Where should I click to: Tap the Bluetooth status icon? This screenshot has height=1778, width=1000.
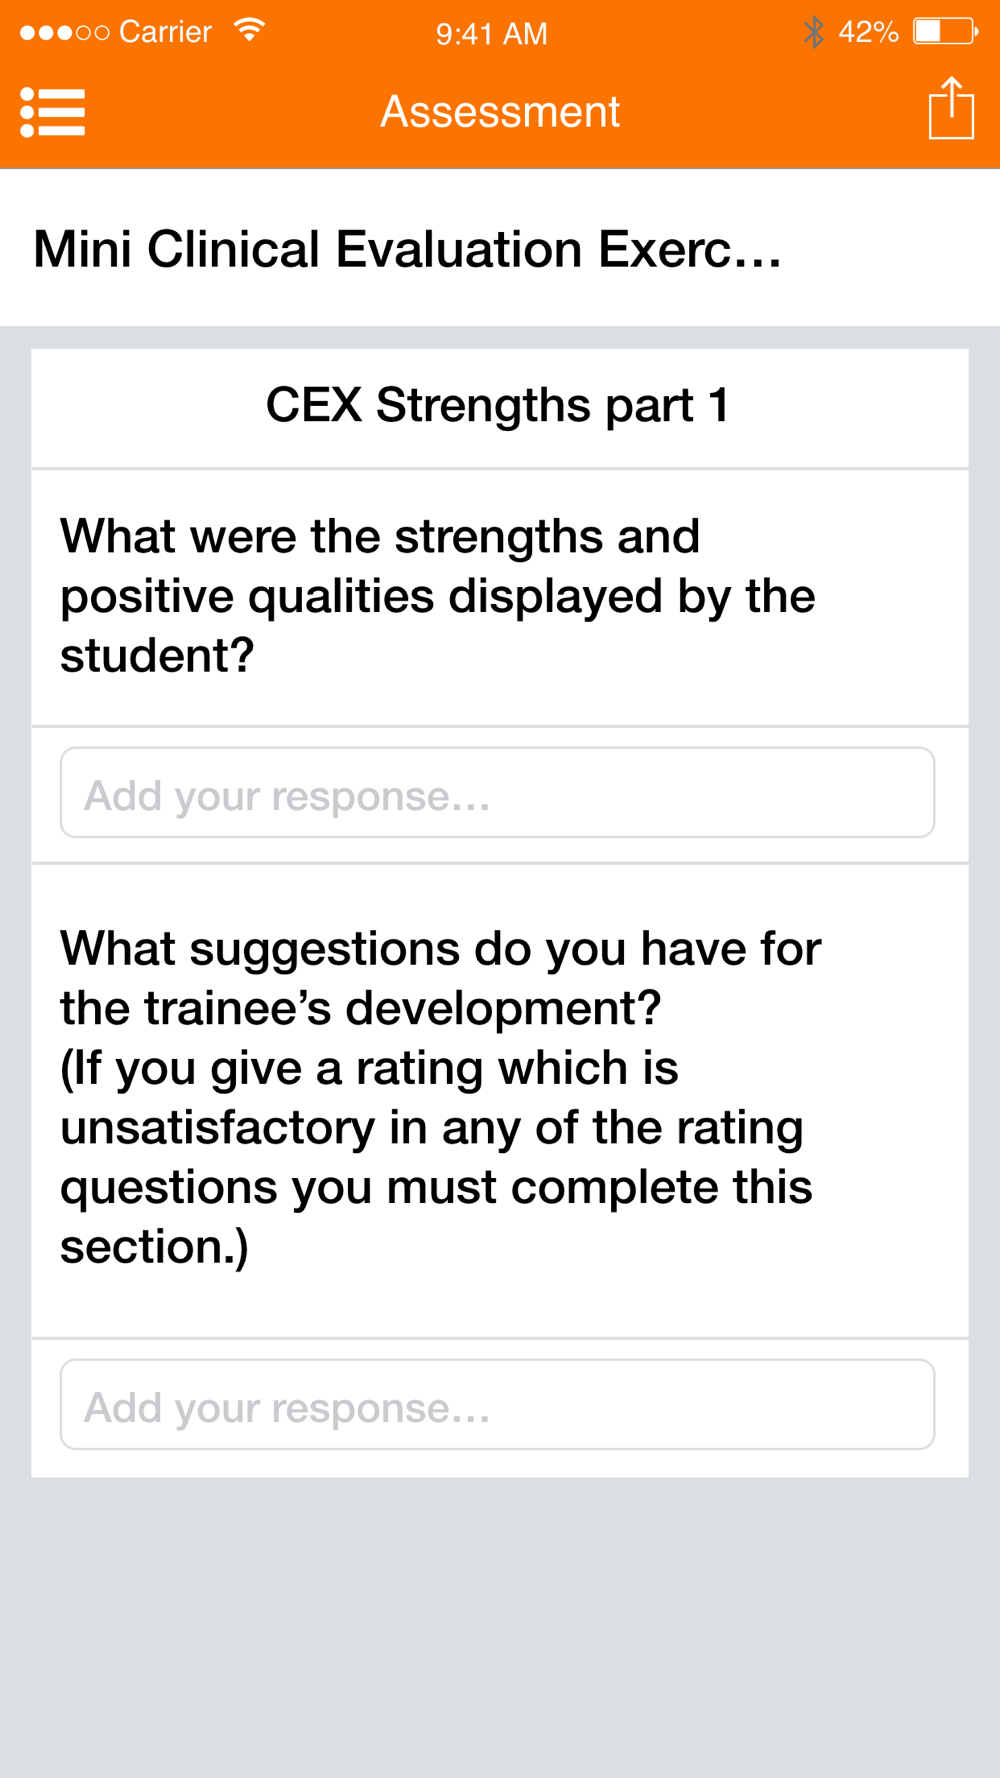coord(814,32)
